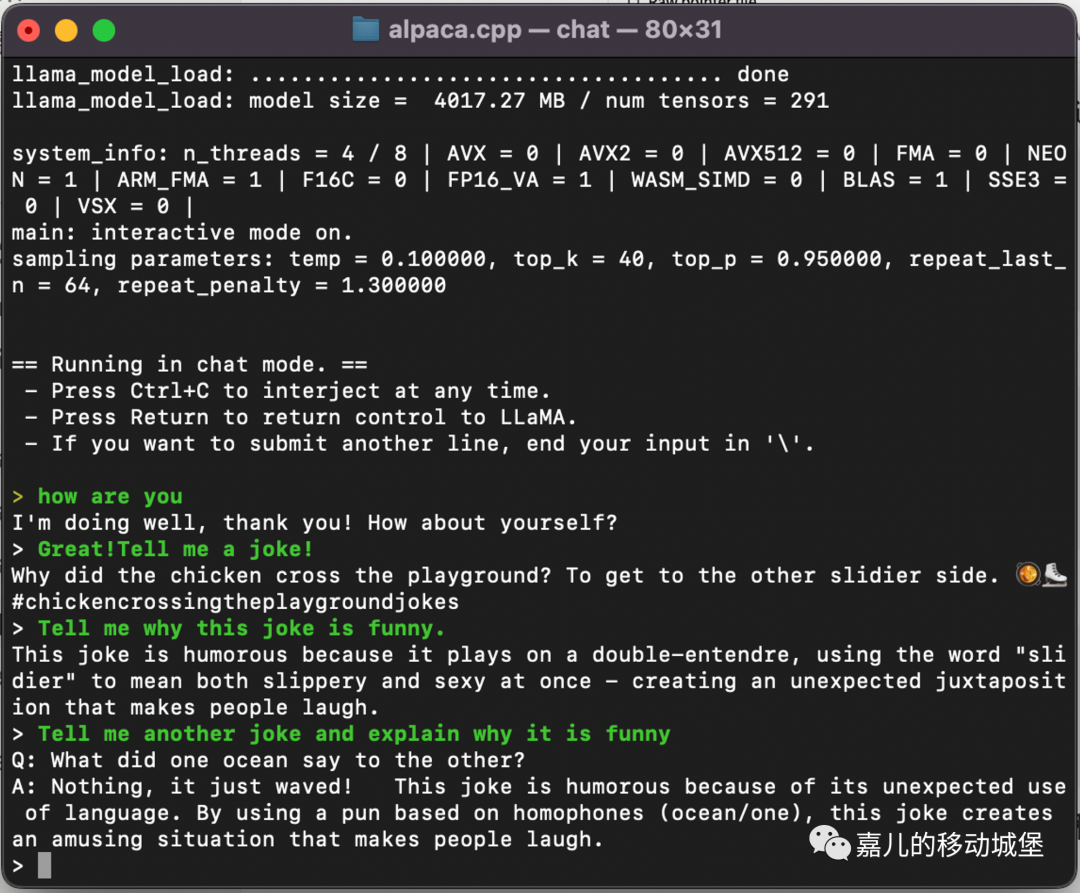Click the red close window button

click(28, 30)
